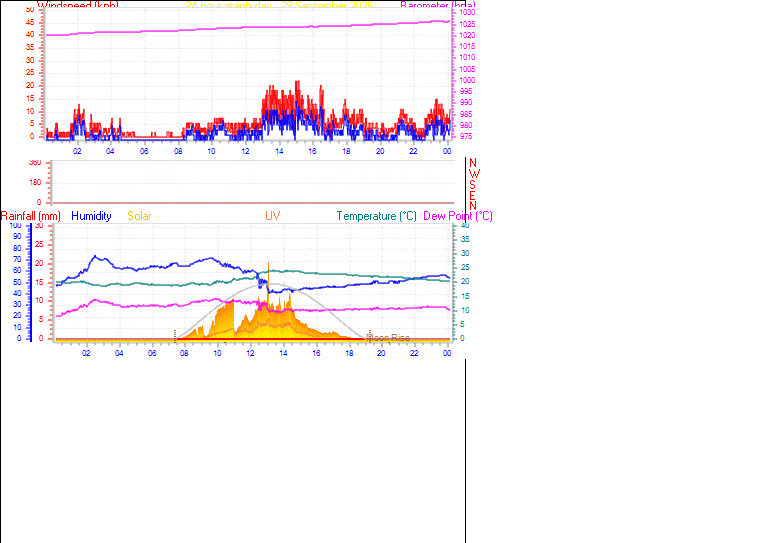Click the E compass letter

pyautogui.click(x=473, y=196)
